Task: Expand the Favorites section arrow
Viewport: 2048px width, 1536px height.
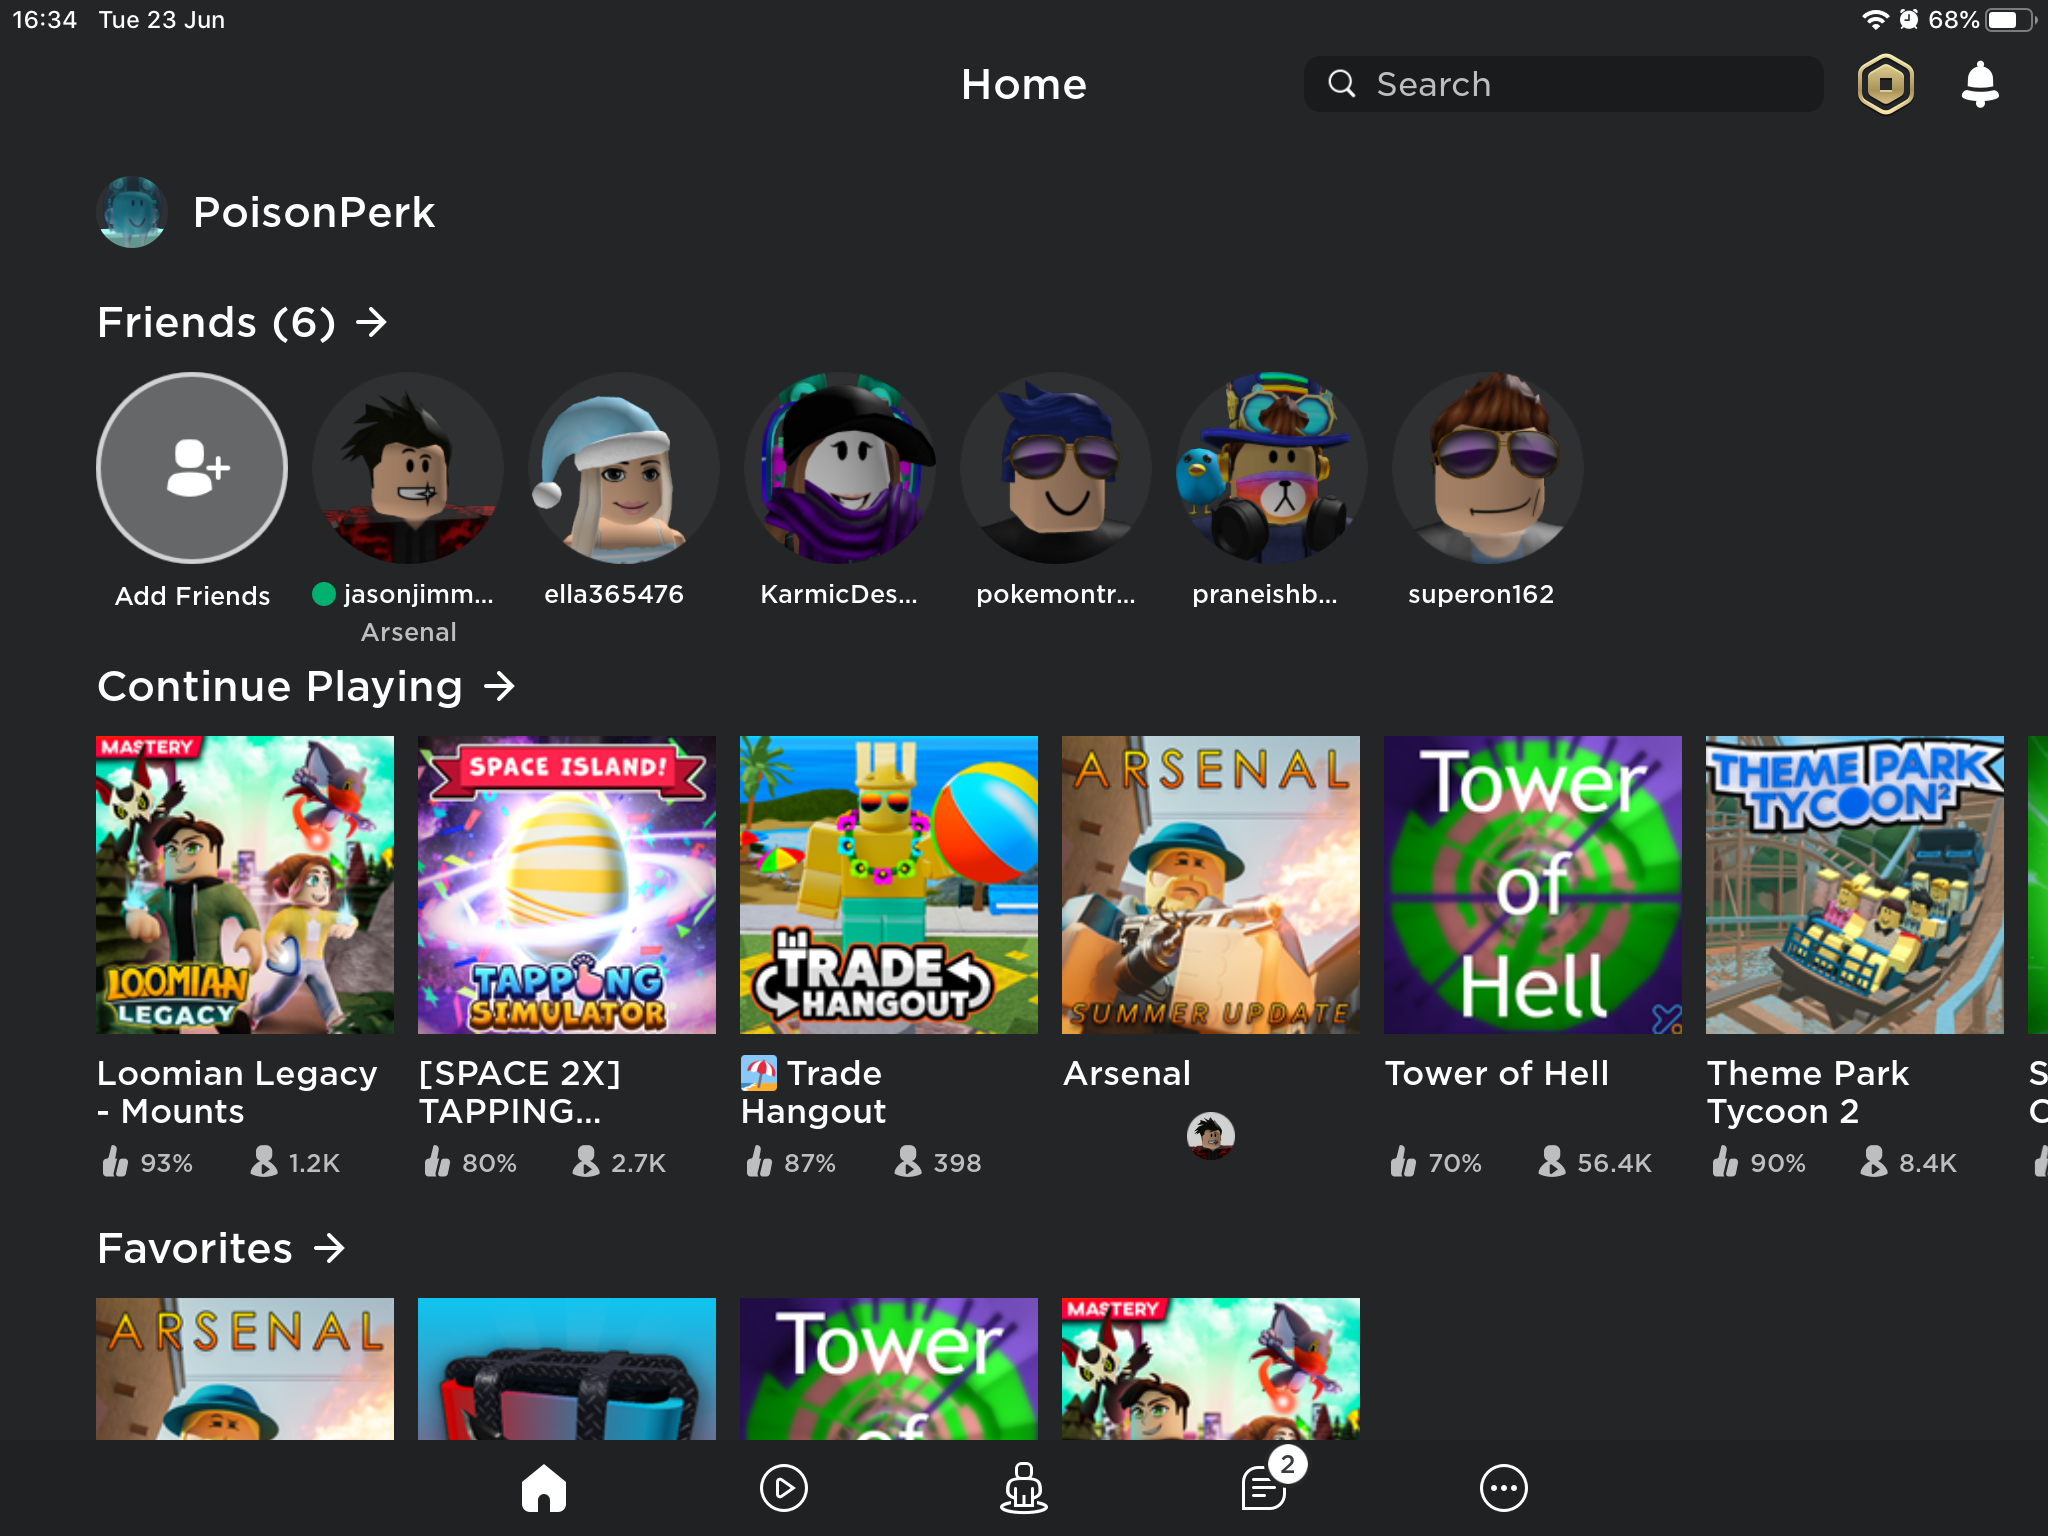Action: pos(329,1248)
